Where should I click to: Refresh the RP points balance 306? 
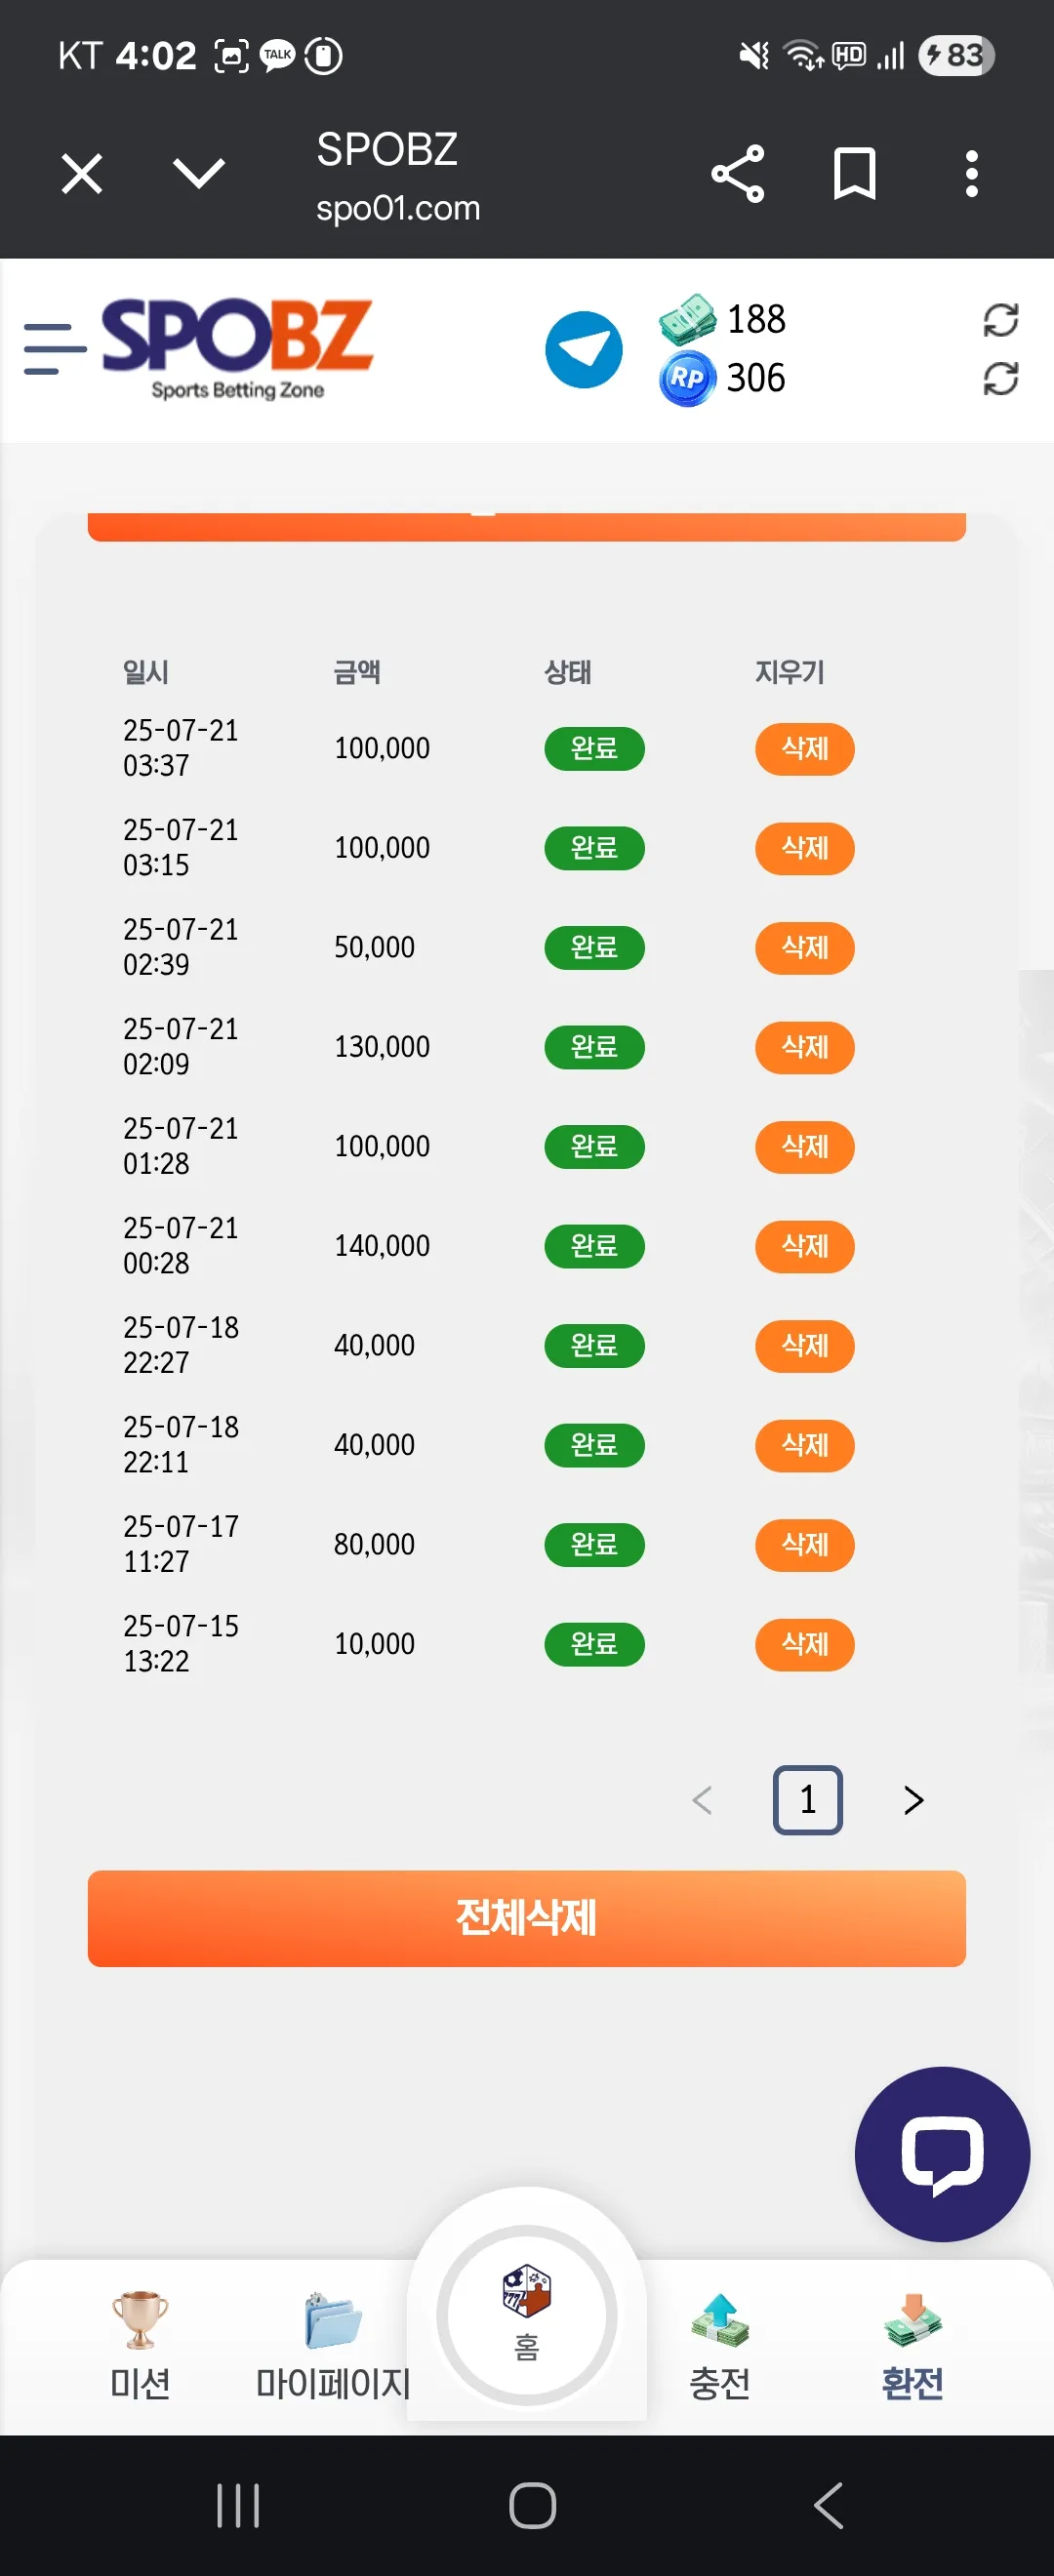point(1000,378)
